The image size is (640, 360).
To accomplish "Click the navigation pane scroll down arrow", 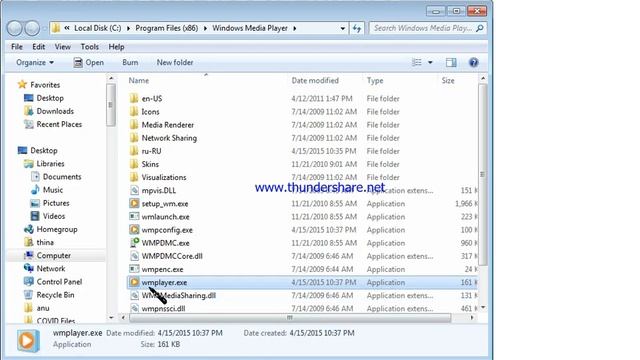I will (x=111, y=318).
